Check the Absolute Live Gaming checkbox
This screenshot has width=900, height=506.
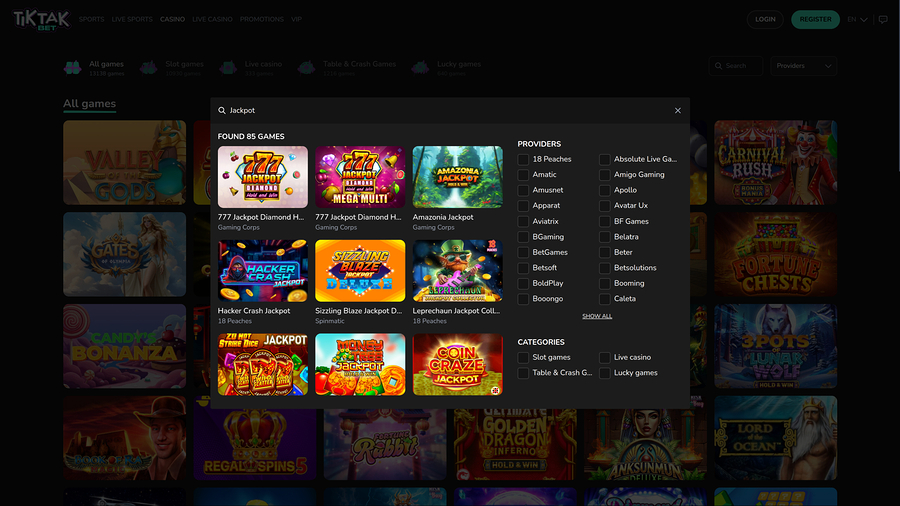pyautogui.click(x=604, y=159)
